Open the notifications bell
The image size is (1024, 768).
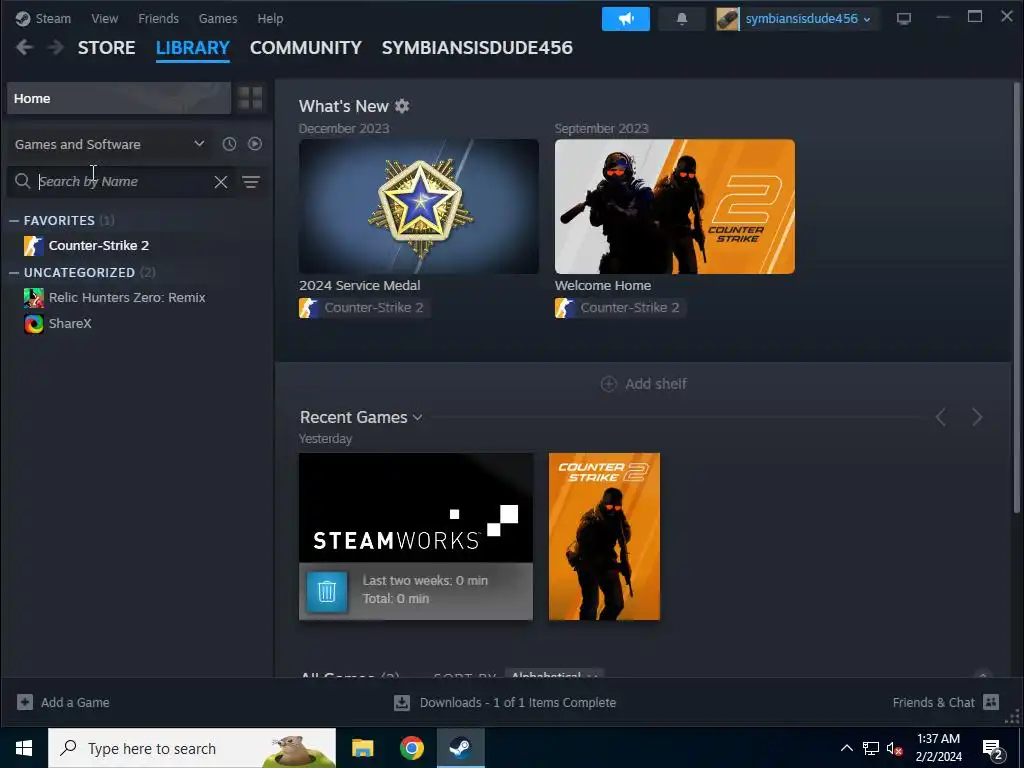(682, 19)
